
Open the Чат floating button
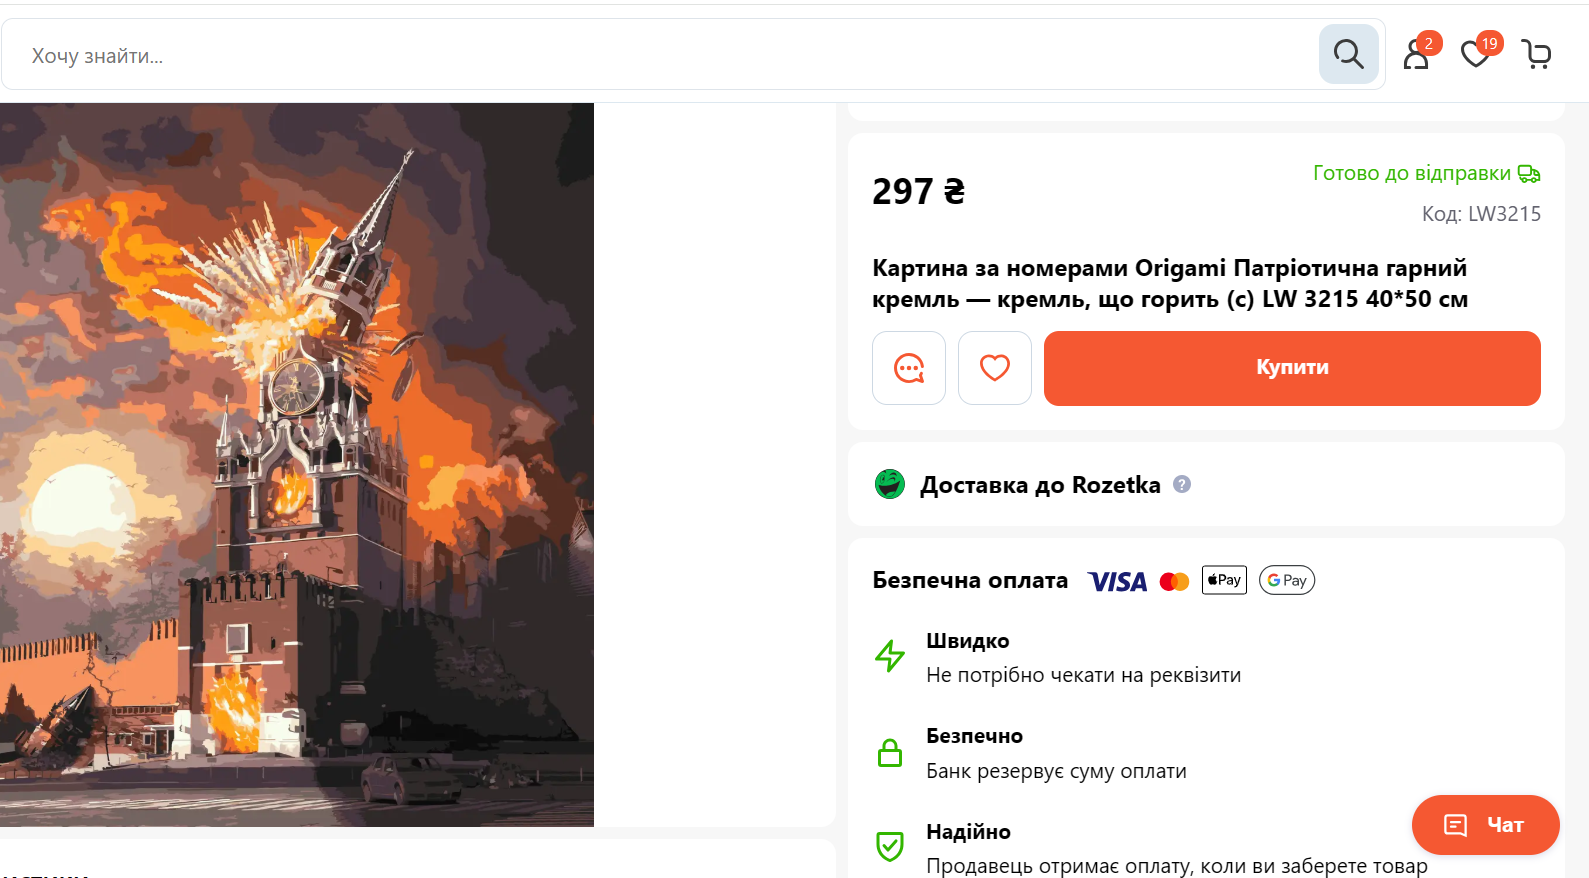1485,825
